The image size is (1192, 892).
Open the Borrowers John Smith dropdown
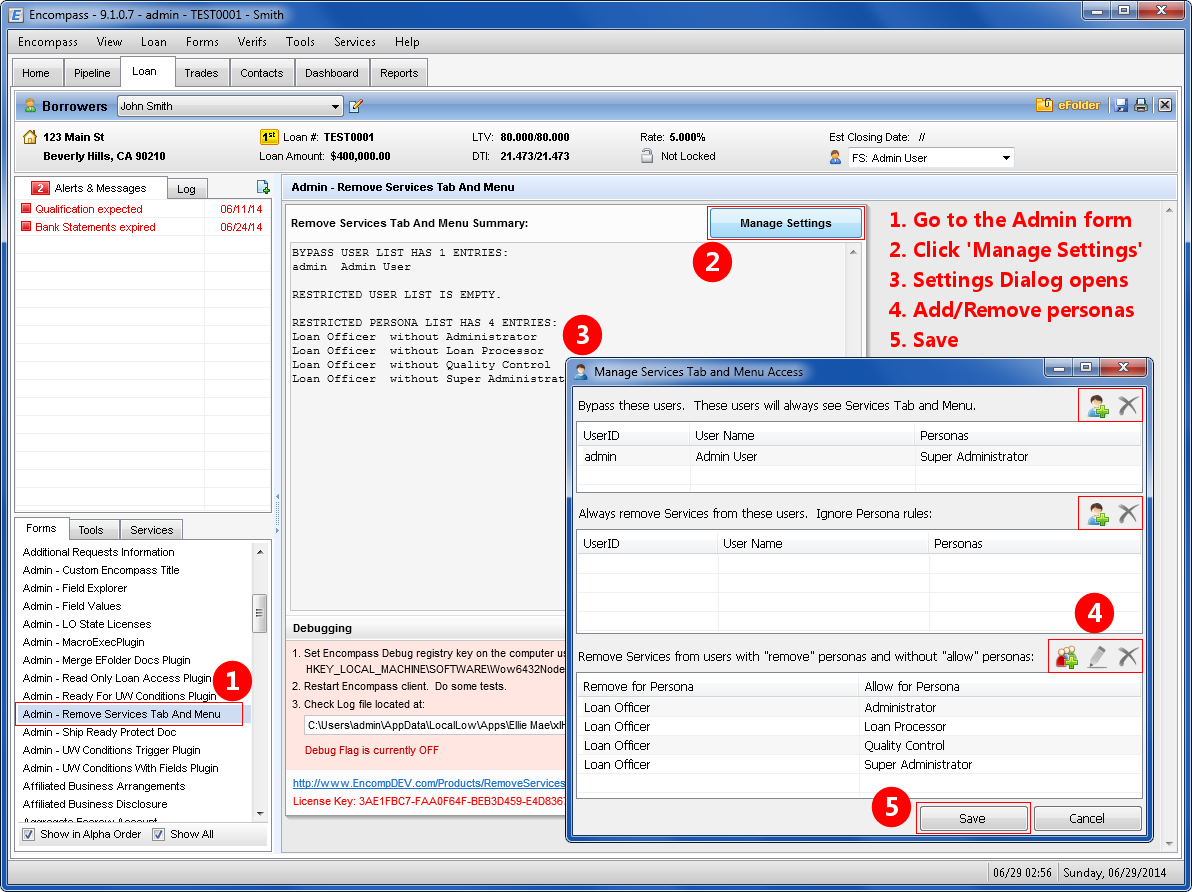point(334,106)
